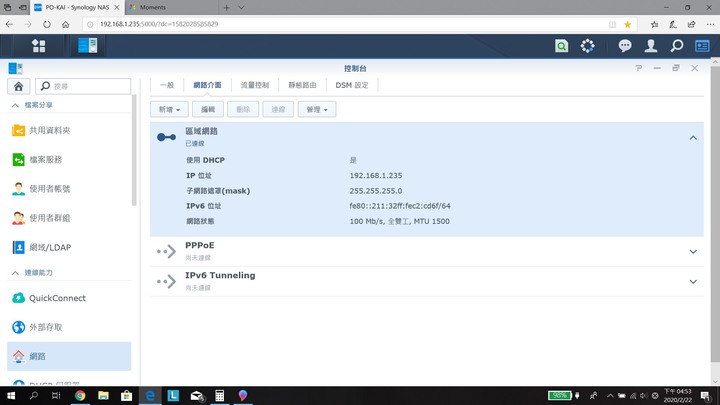Open Chrome from the Windows taskbar
This screenshot has height=405, width=720.
point(80,395)
